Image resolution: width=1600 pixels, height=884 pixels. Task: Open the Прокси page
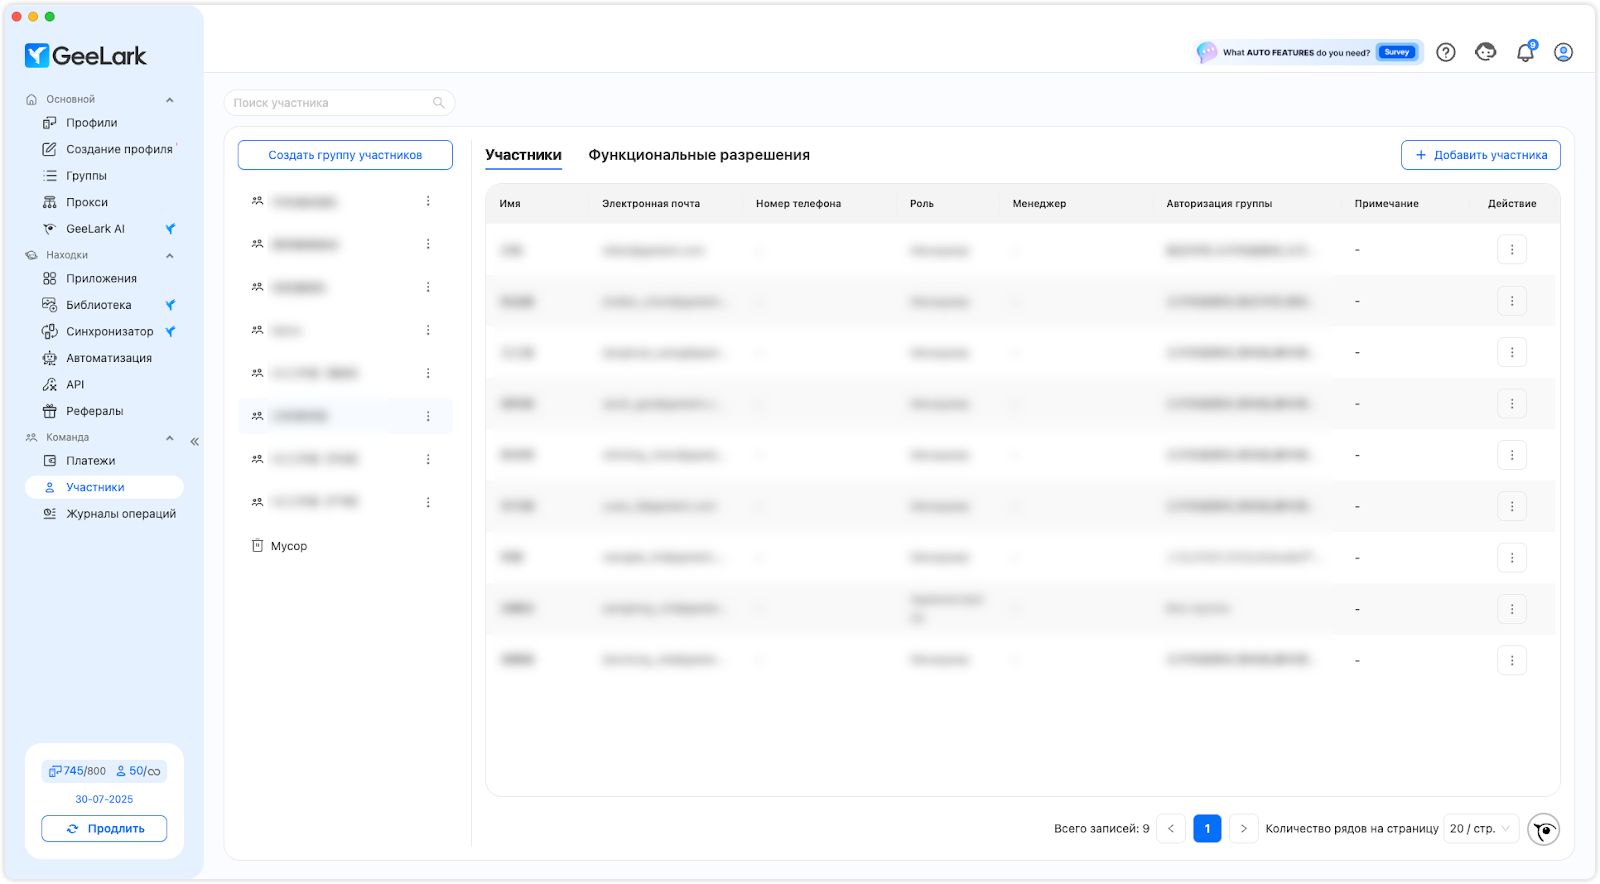click(x=87, y=202)
